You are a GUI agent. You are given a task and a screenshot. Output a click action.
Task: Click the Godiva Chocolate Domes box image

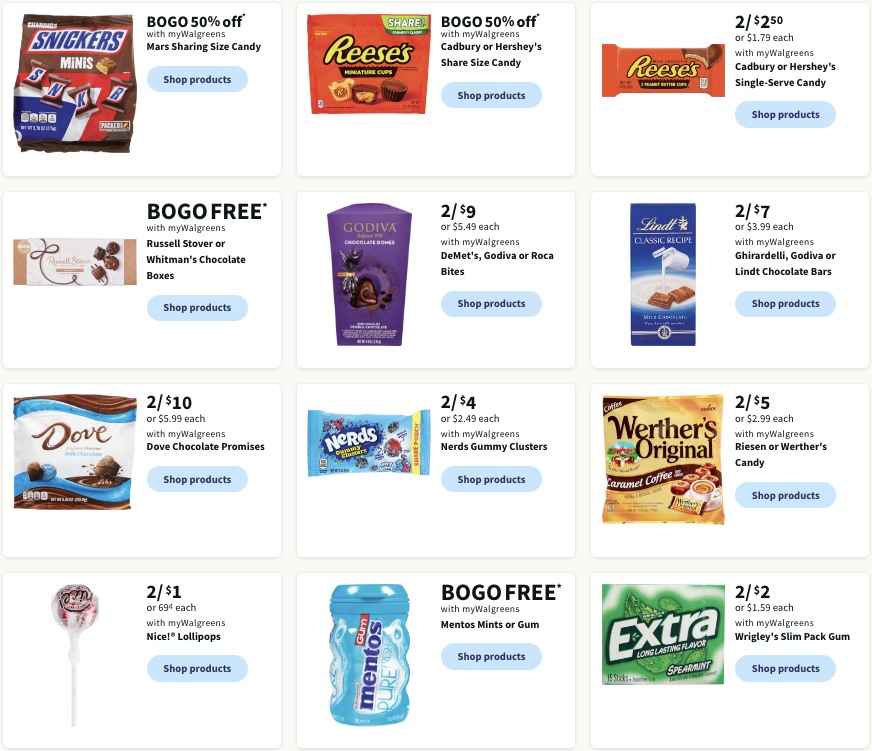pos(369,275)
